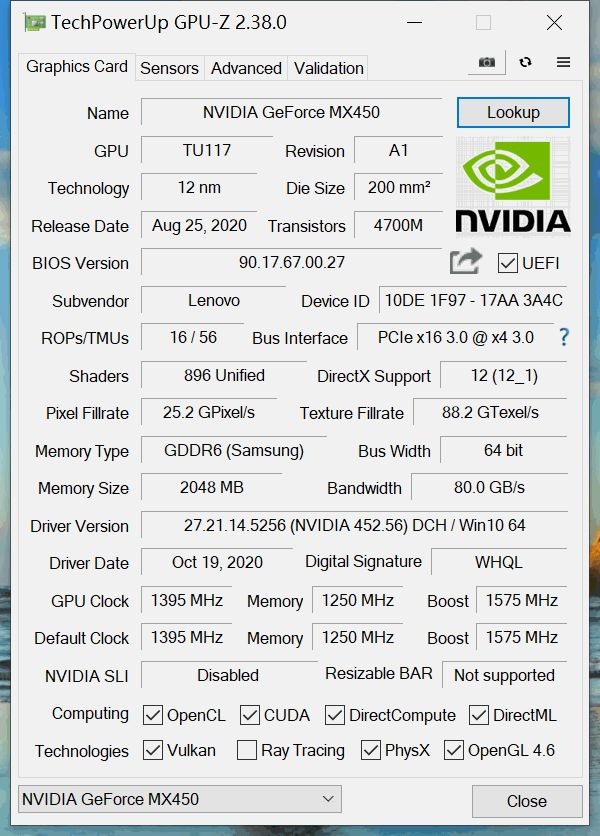The image size is (600, 836).
Task: Click the BIOS export share icon
Action: point(466,261)
